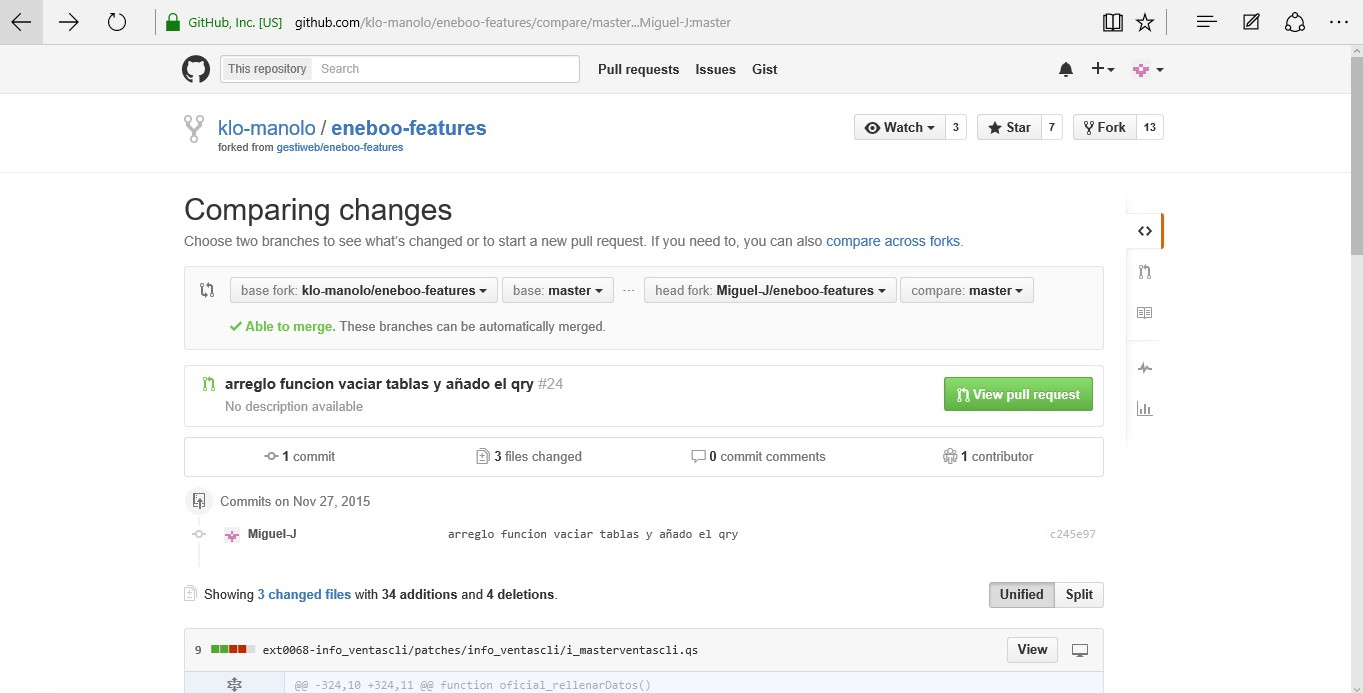Click the 1 commit tab
This screenshot has width=1363, height=693.
[x=300, y=456]
